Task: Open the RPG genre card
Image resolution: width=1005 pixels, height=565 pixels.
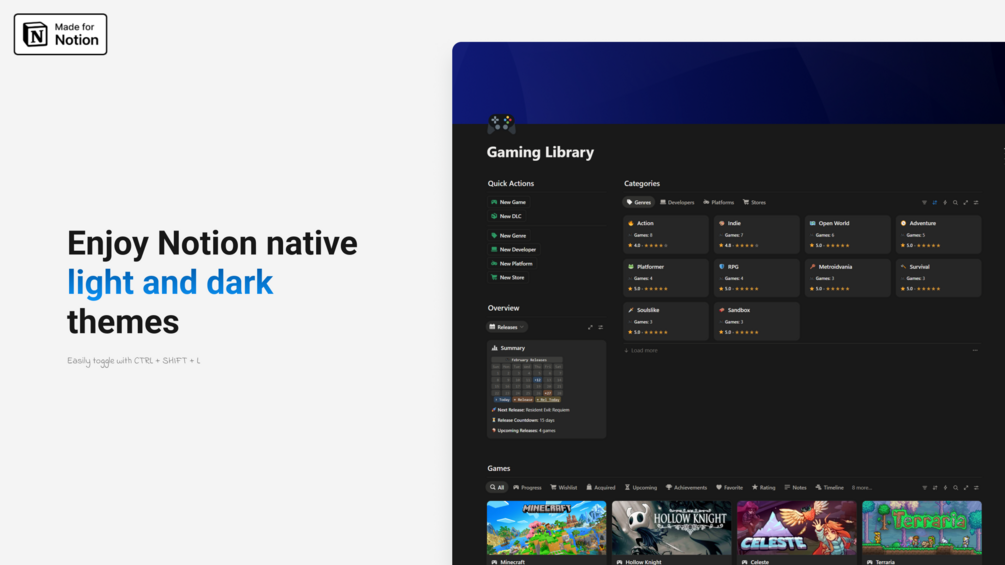Action: pyautogui.click(x=756, y=277)
